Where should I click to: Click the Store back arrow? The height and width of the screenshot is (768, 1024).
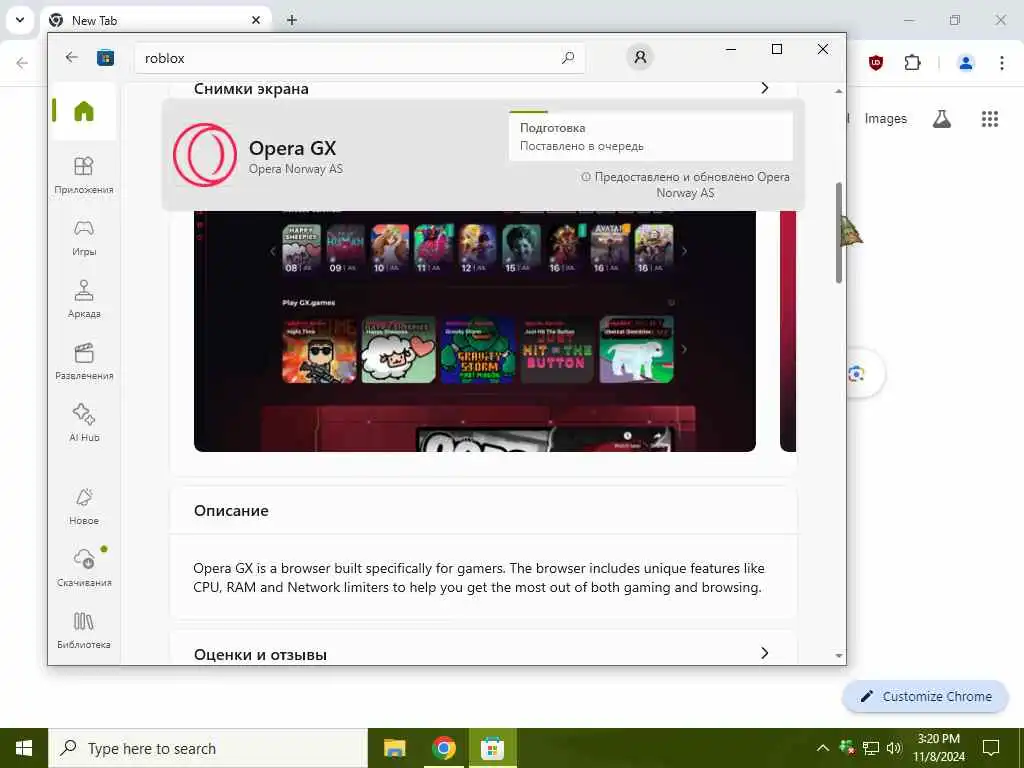point(72,57)
